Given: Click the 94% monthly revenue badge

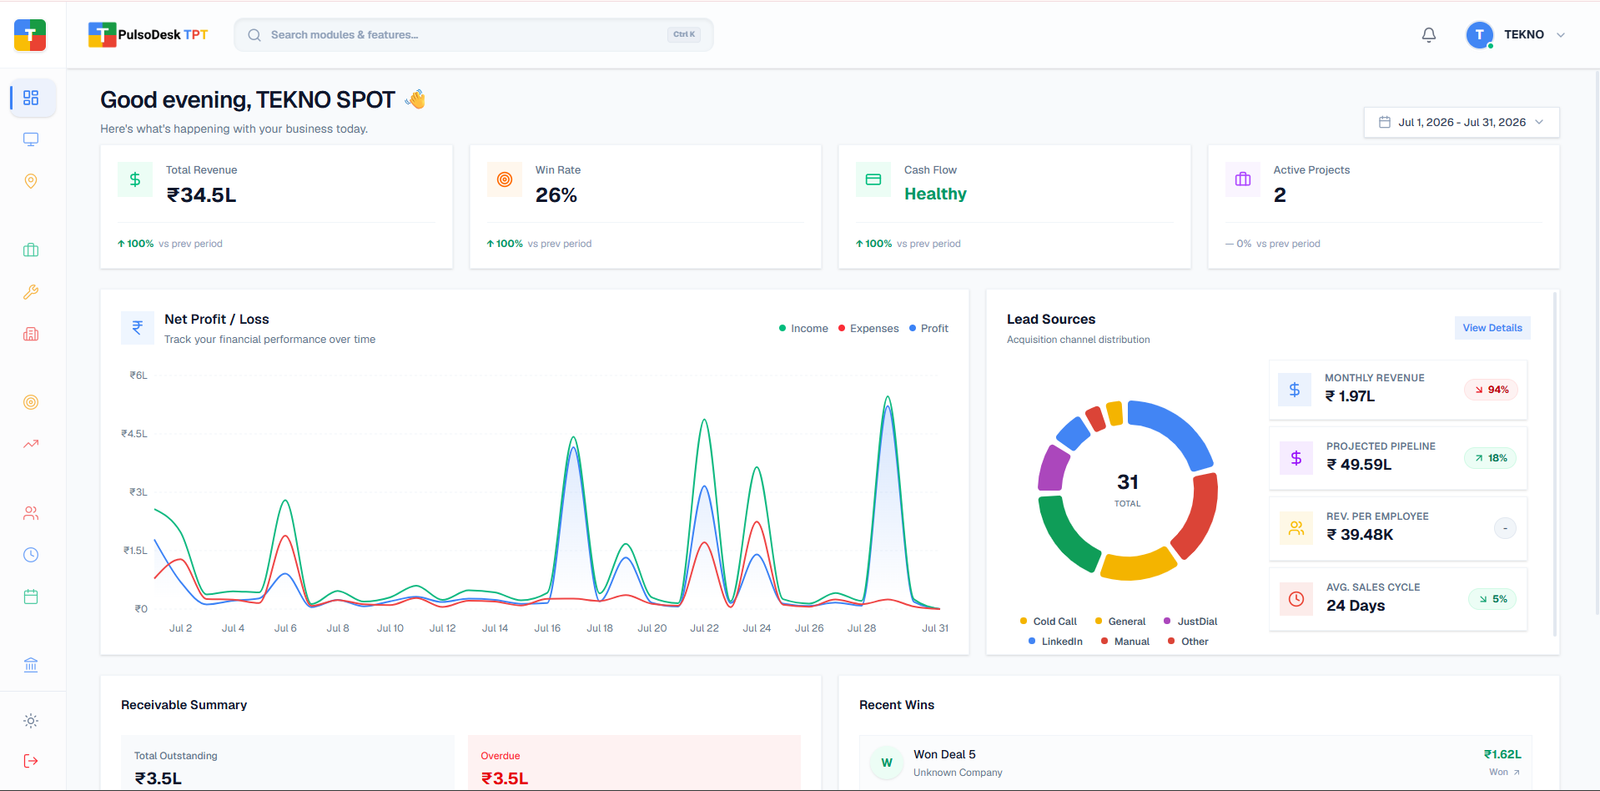Looking at the screenshot, I should [1491, 390].
